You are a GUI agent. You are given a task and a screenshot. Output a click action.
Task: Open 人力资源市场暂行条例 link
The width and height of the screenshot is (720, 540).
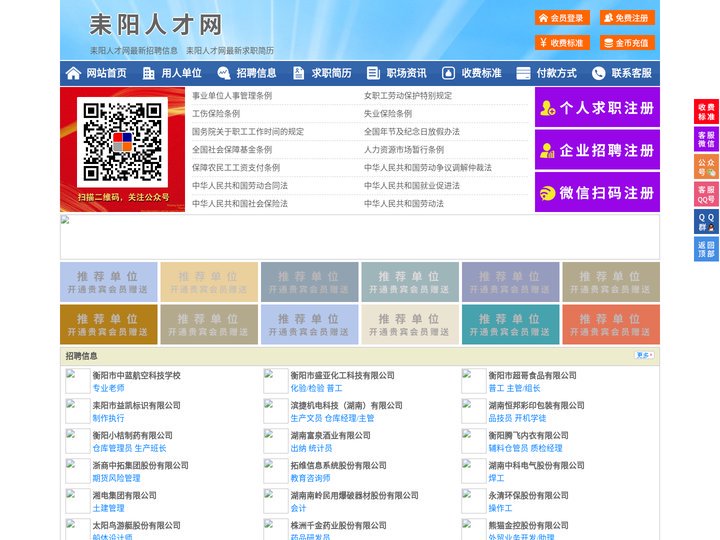coord(404,149)
